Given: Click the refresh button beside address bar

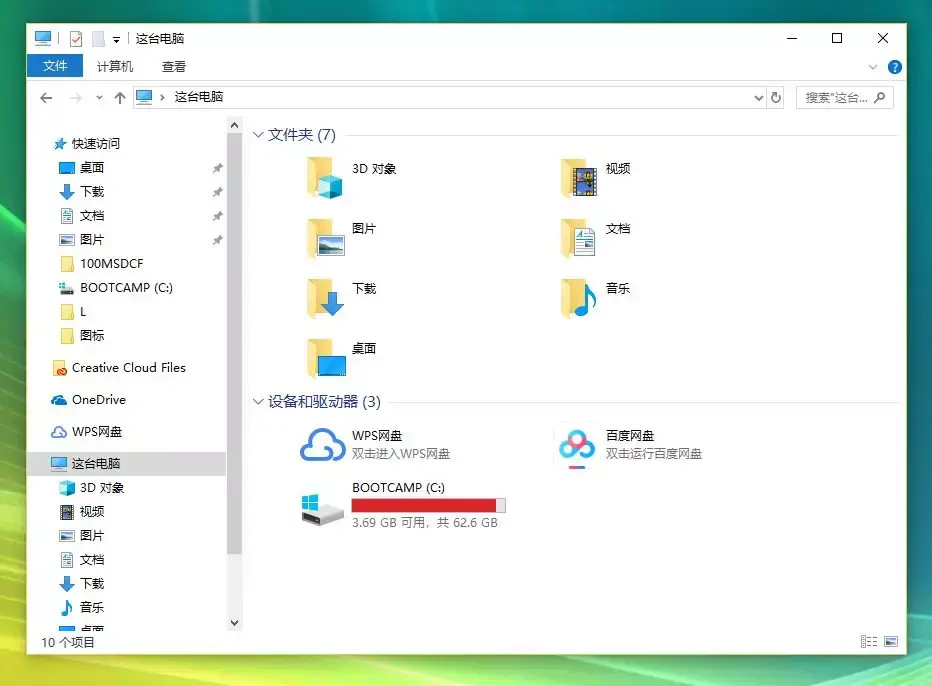Looking at the screenshot, I should coord(776,97).
